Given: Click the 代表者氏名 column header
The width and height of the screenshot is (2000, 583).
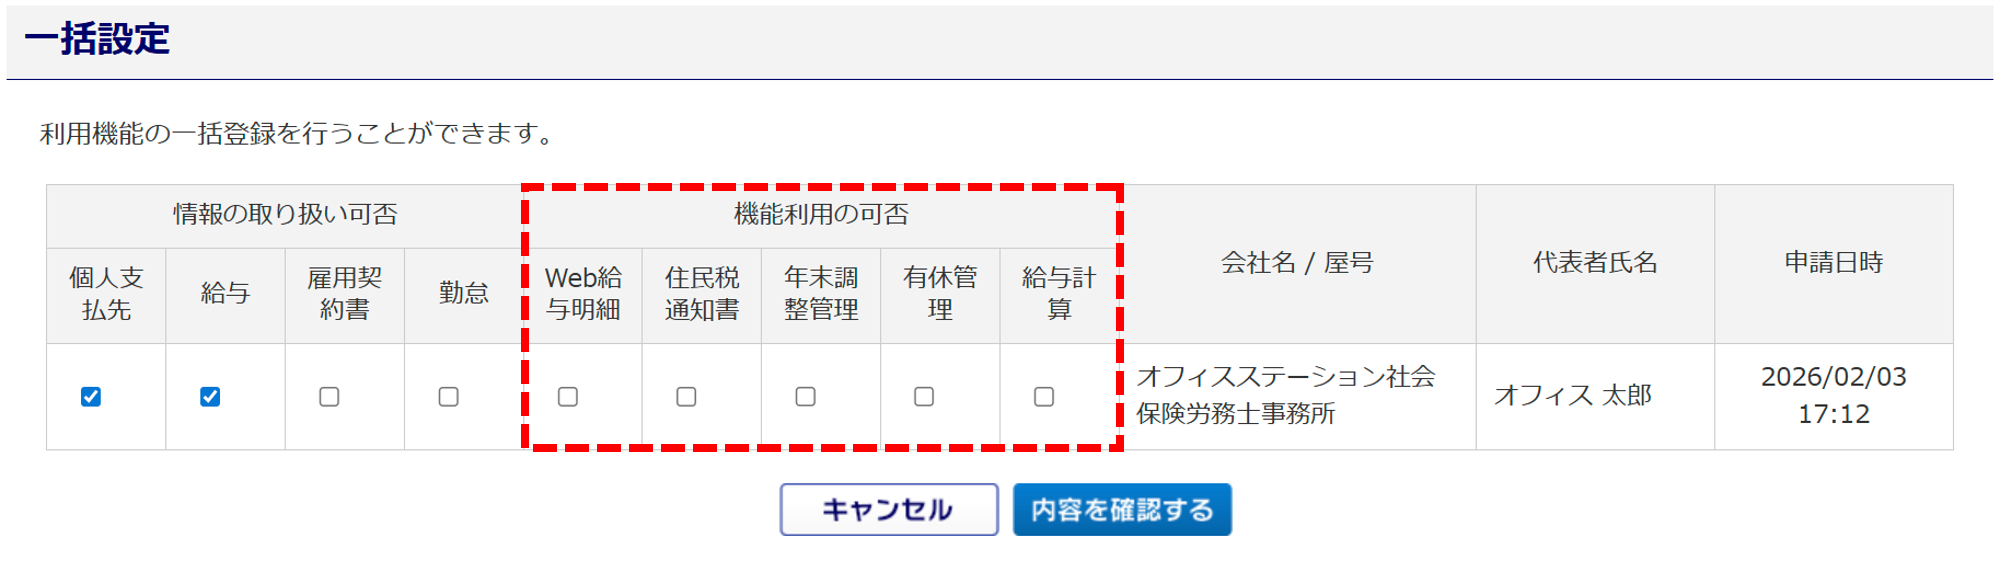Looking at the screenshot, I should [x=1595, y=263].
